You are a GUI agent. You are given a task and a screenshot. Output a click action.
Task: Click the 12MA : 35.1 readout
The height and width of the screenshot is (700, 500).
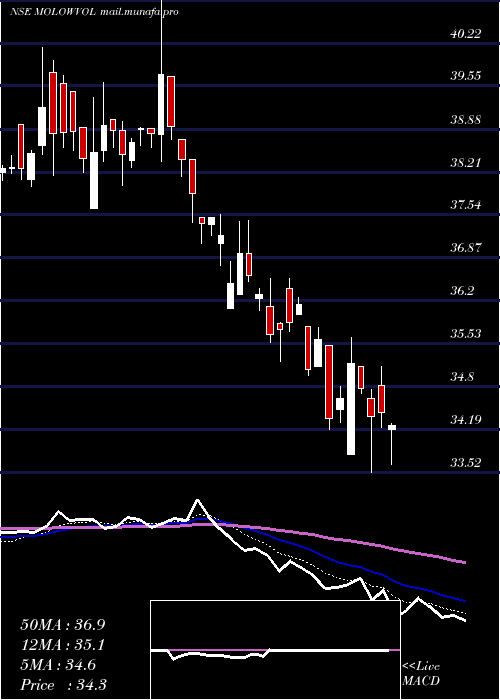(x=63, y=645)
